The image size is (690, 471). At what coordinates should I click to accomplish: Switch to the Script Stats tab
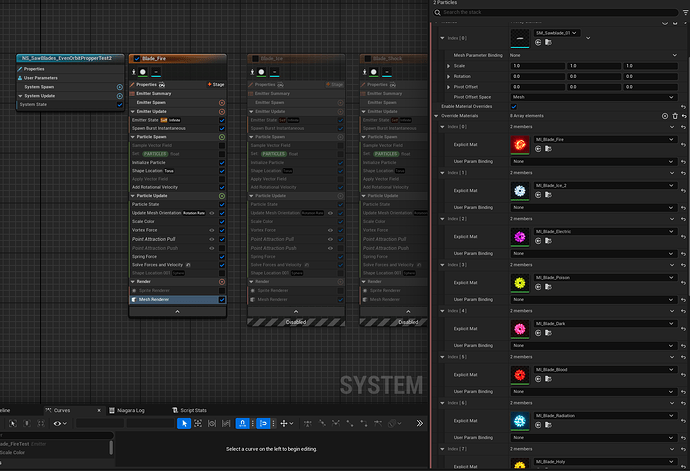pos(193,410)
